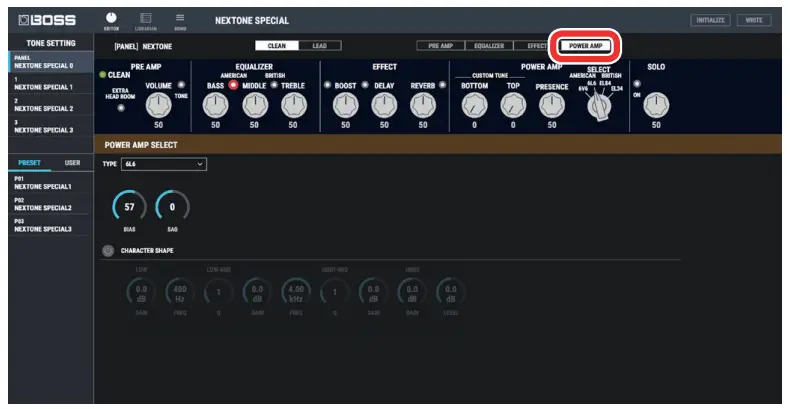This screenshot has height=409, width=790.
Task: Click the custom tune TOP knob
Action: tap(513, 106)
